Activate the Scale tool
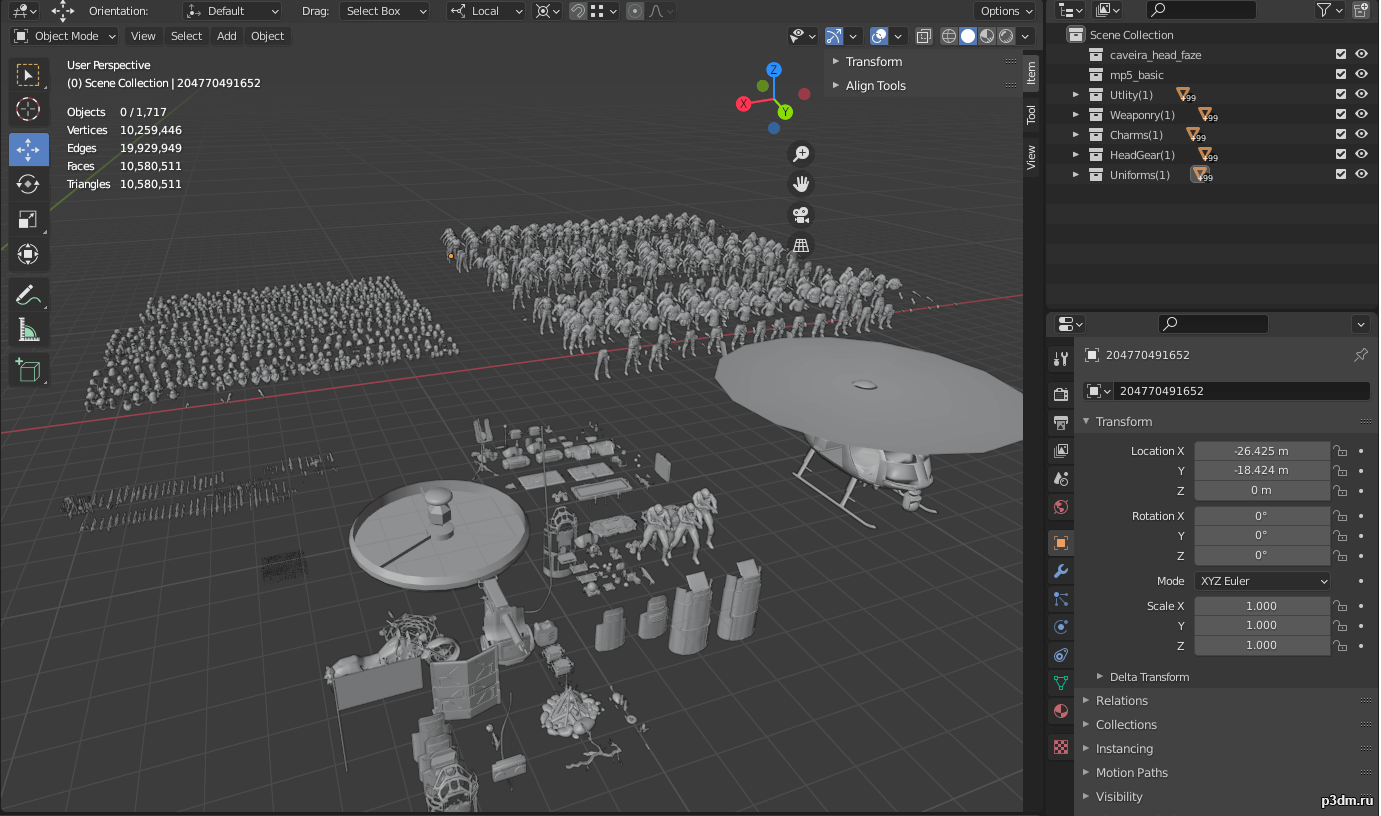Image resolution: width=1381 pixels, height=816 pixels. (x=28, y=219)
